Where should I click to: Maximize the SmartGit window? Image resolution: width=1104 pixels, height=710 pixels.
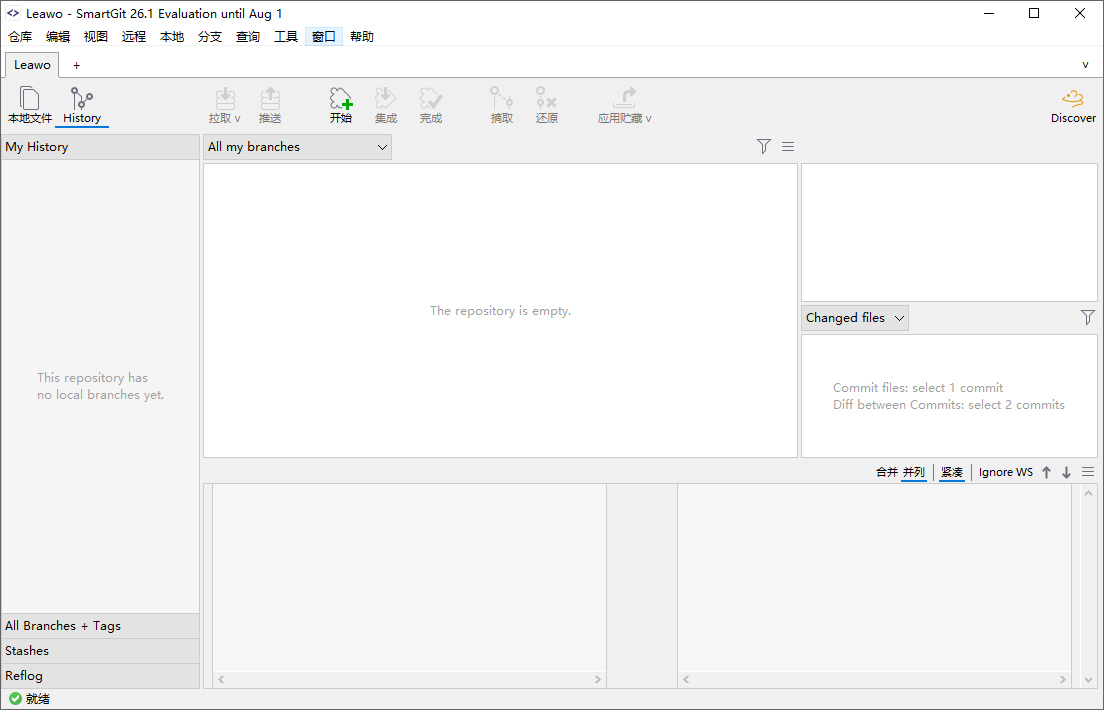1034,13
